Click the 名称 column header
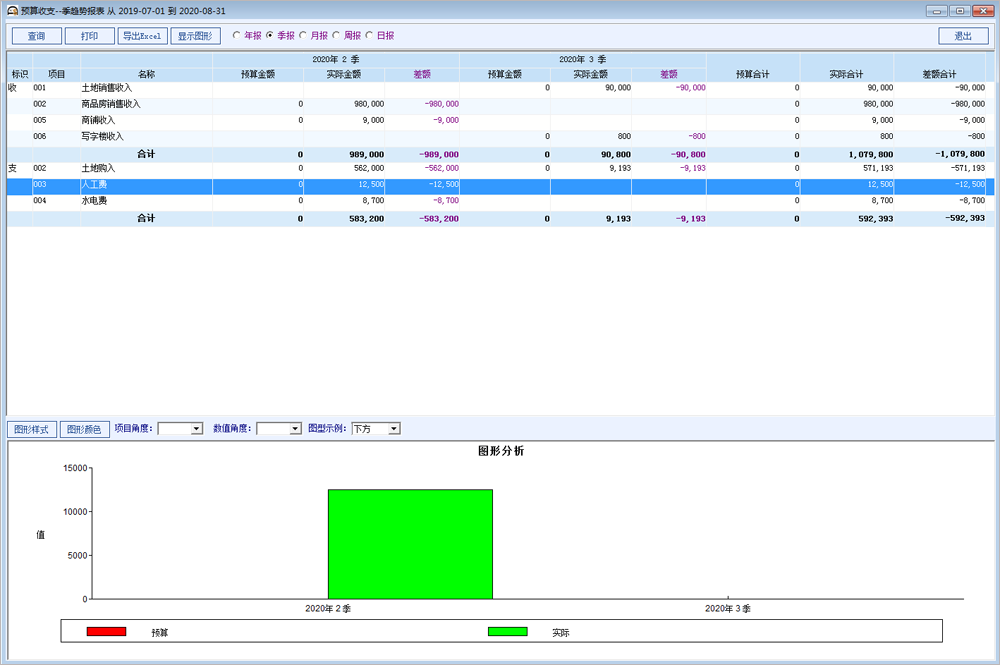 (x=146, y=74)
